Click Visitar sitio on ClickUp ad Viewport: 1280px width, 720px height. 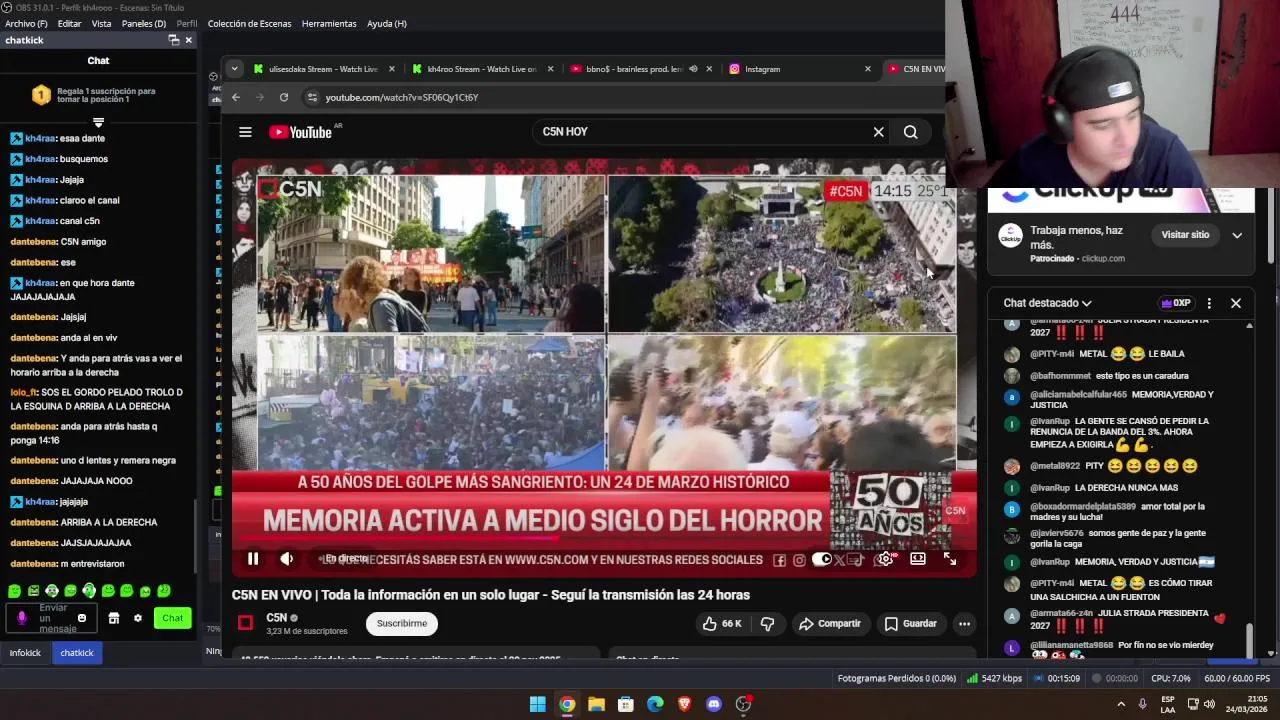pos(1185,235)
